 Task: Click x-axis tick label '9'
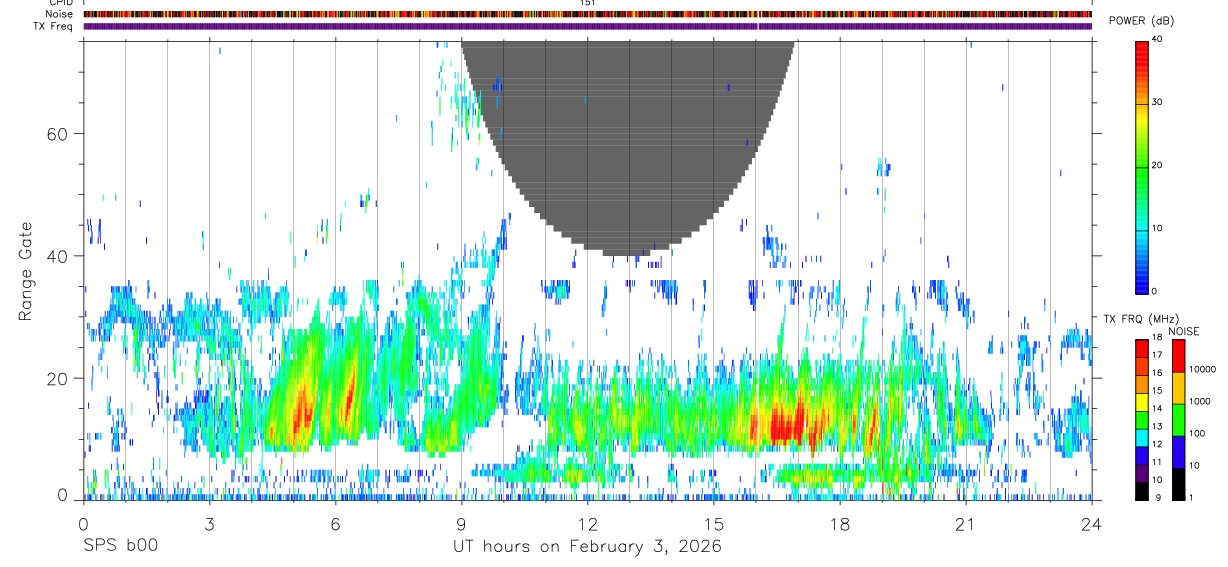[x=461, y=526]
